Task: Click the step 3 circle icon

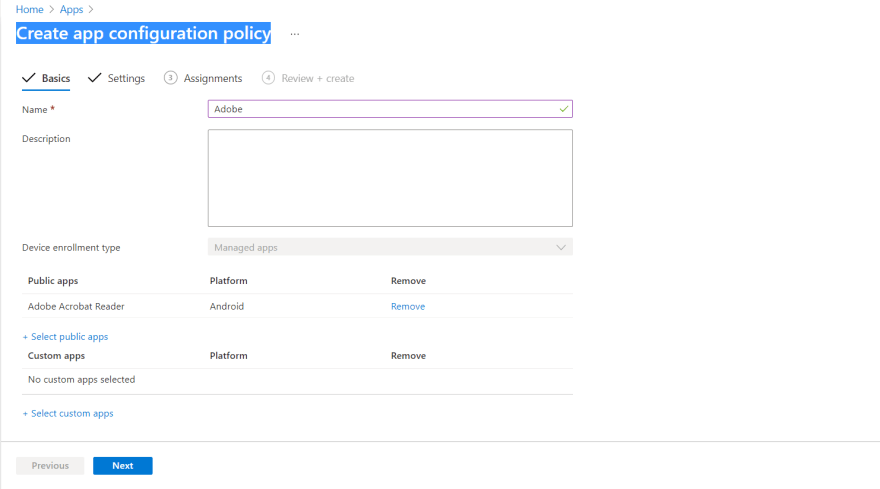Action: [171, 77]
